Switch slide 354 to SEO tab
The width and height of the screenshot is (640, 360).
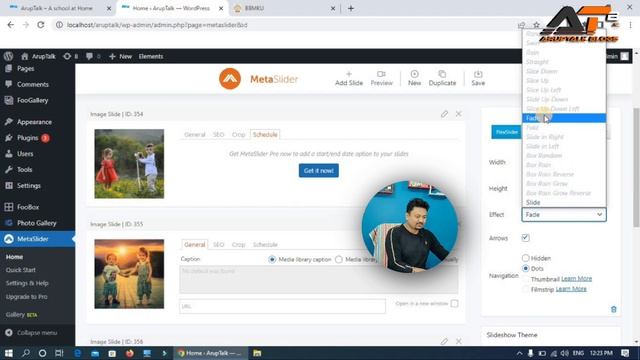(218, 135)
